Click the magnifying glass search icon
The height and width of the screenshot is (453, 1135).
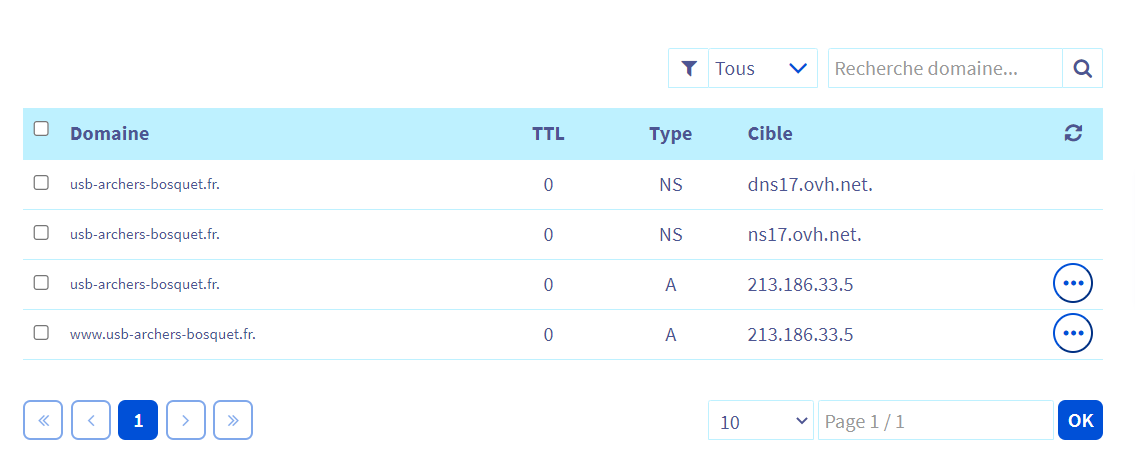1082,68
